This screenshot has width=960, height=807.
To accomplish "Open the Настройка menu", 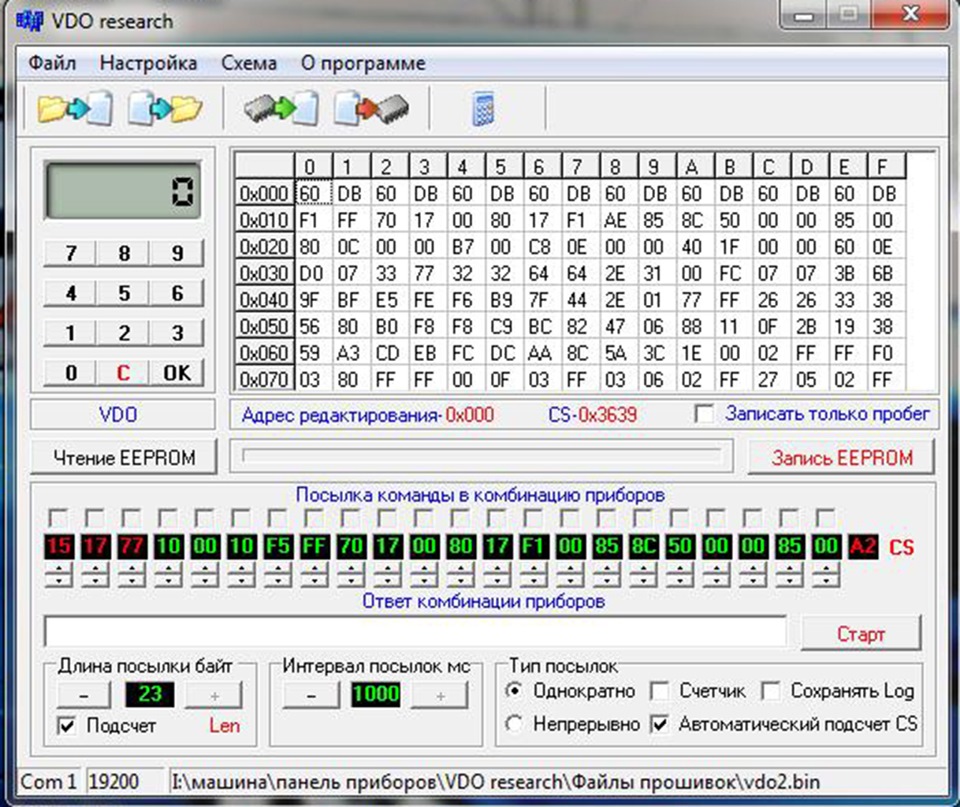I will (148, 63).
